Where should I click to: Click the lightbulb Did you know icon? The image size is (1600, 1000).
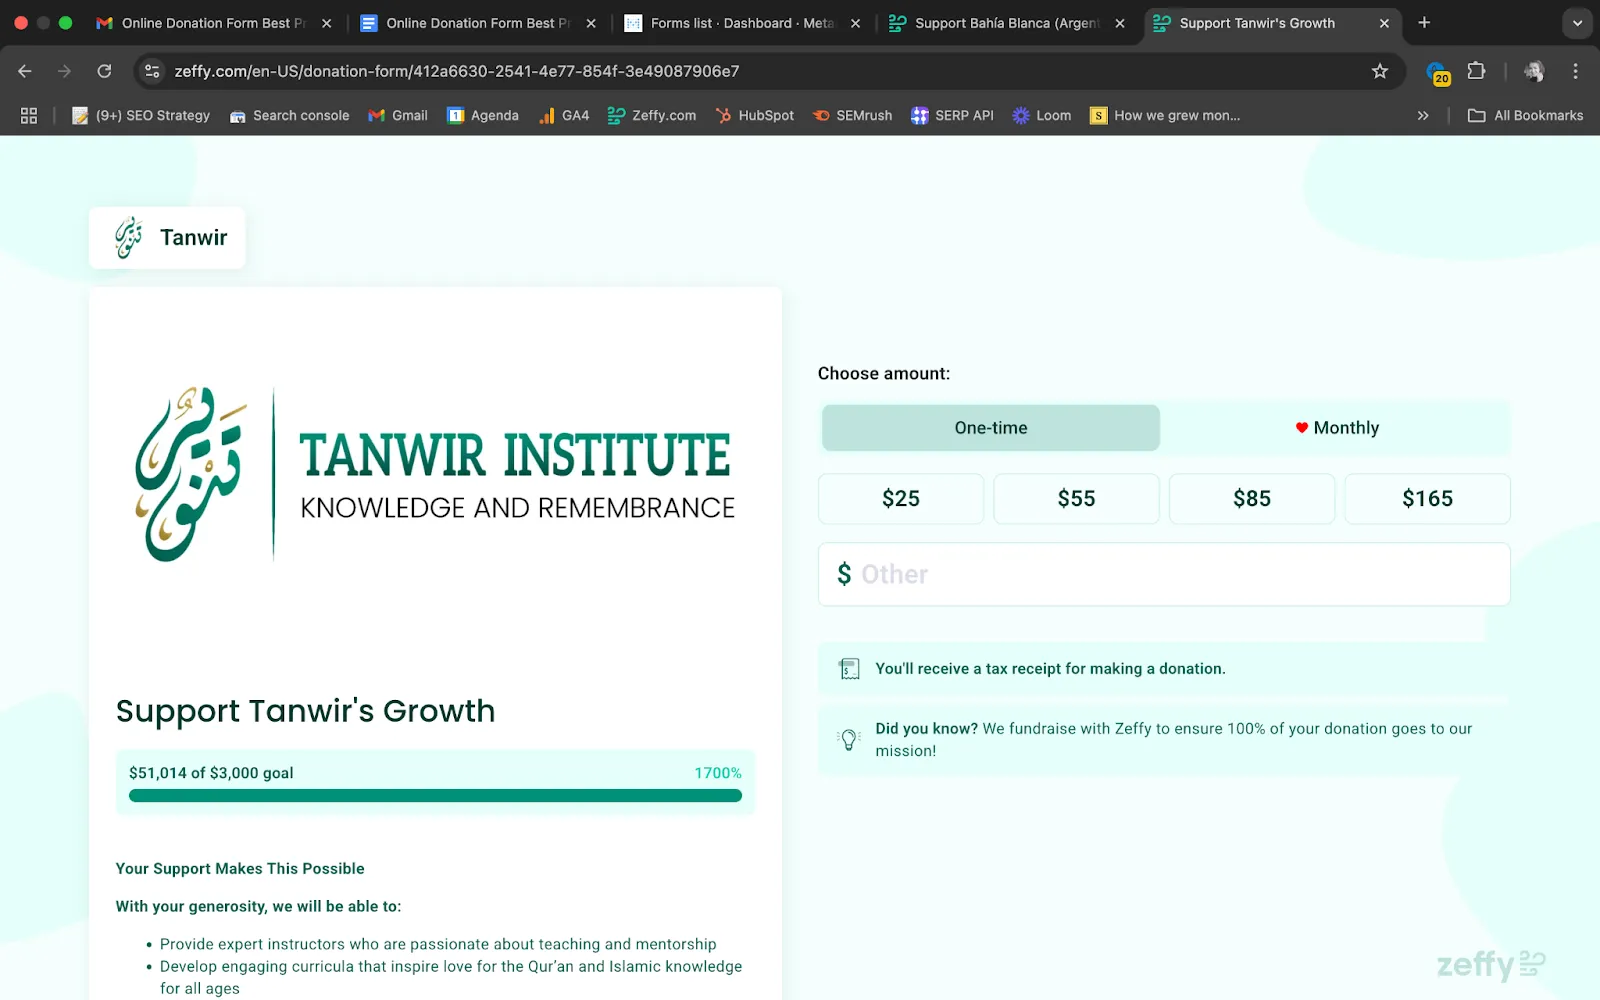849,740
